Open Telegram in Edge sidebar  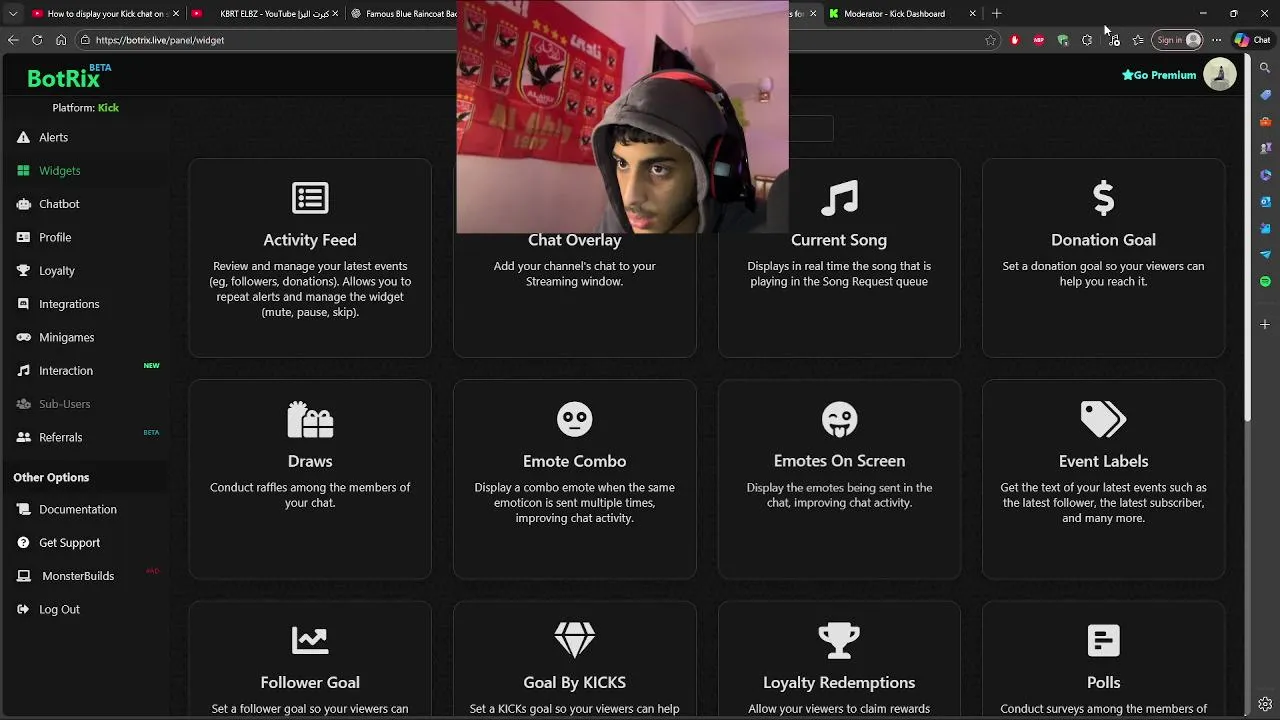pos(1265,255)
